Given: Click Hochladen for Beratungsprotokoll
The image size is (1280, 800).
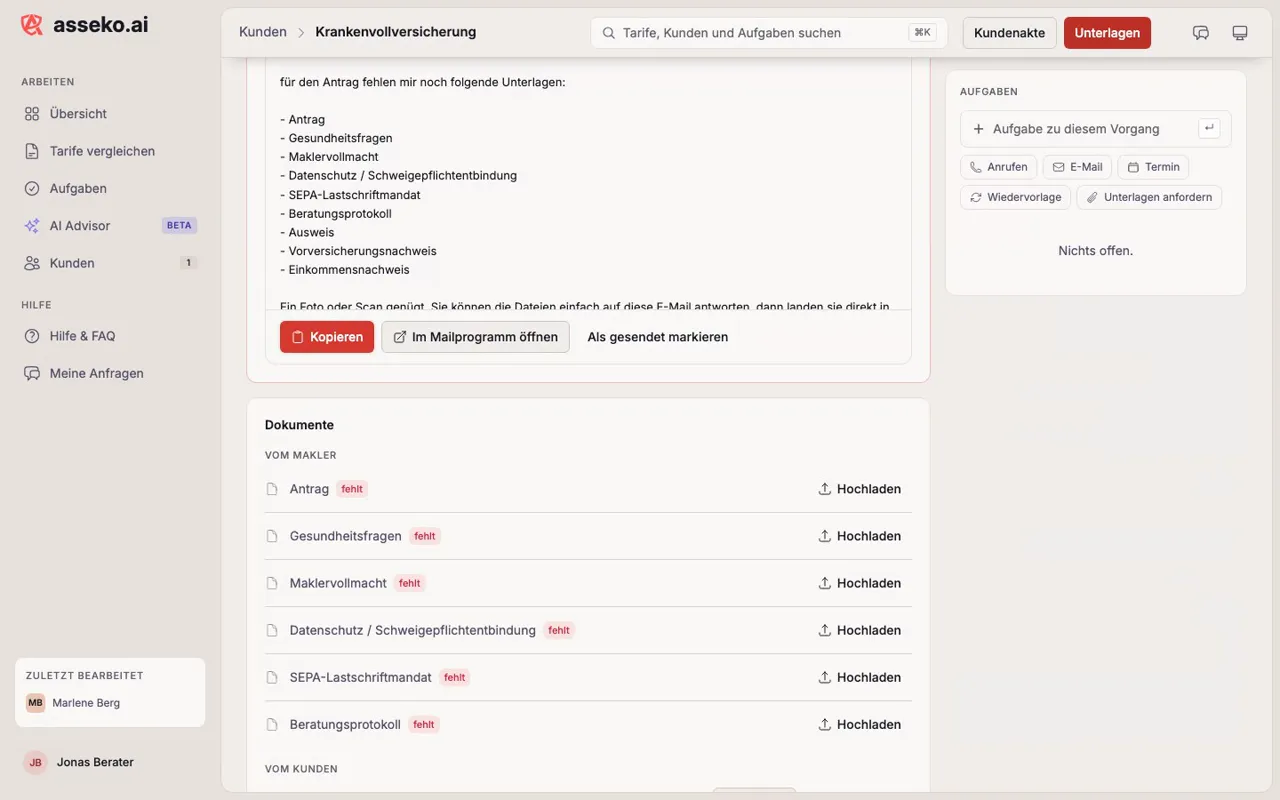Looking at the screenshot, I should tap(860, 724).
